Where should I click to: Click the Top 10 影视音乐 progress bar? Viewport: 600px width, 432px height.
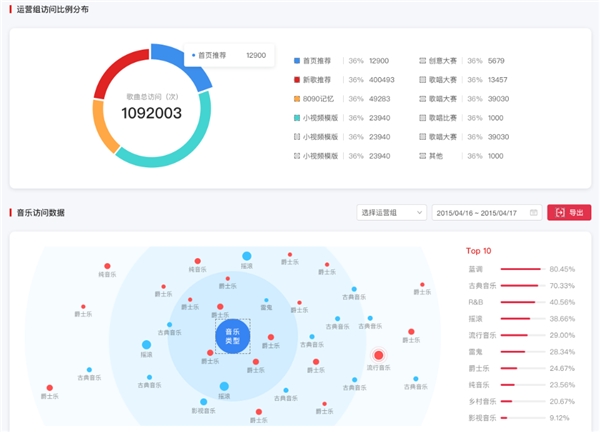pos(523,418)
